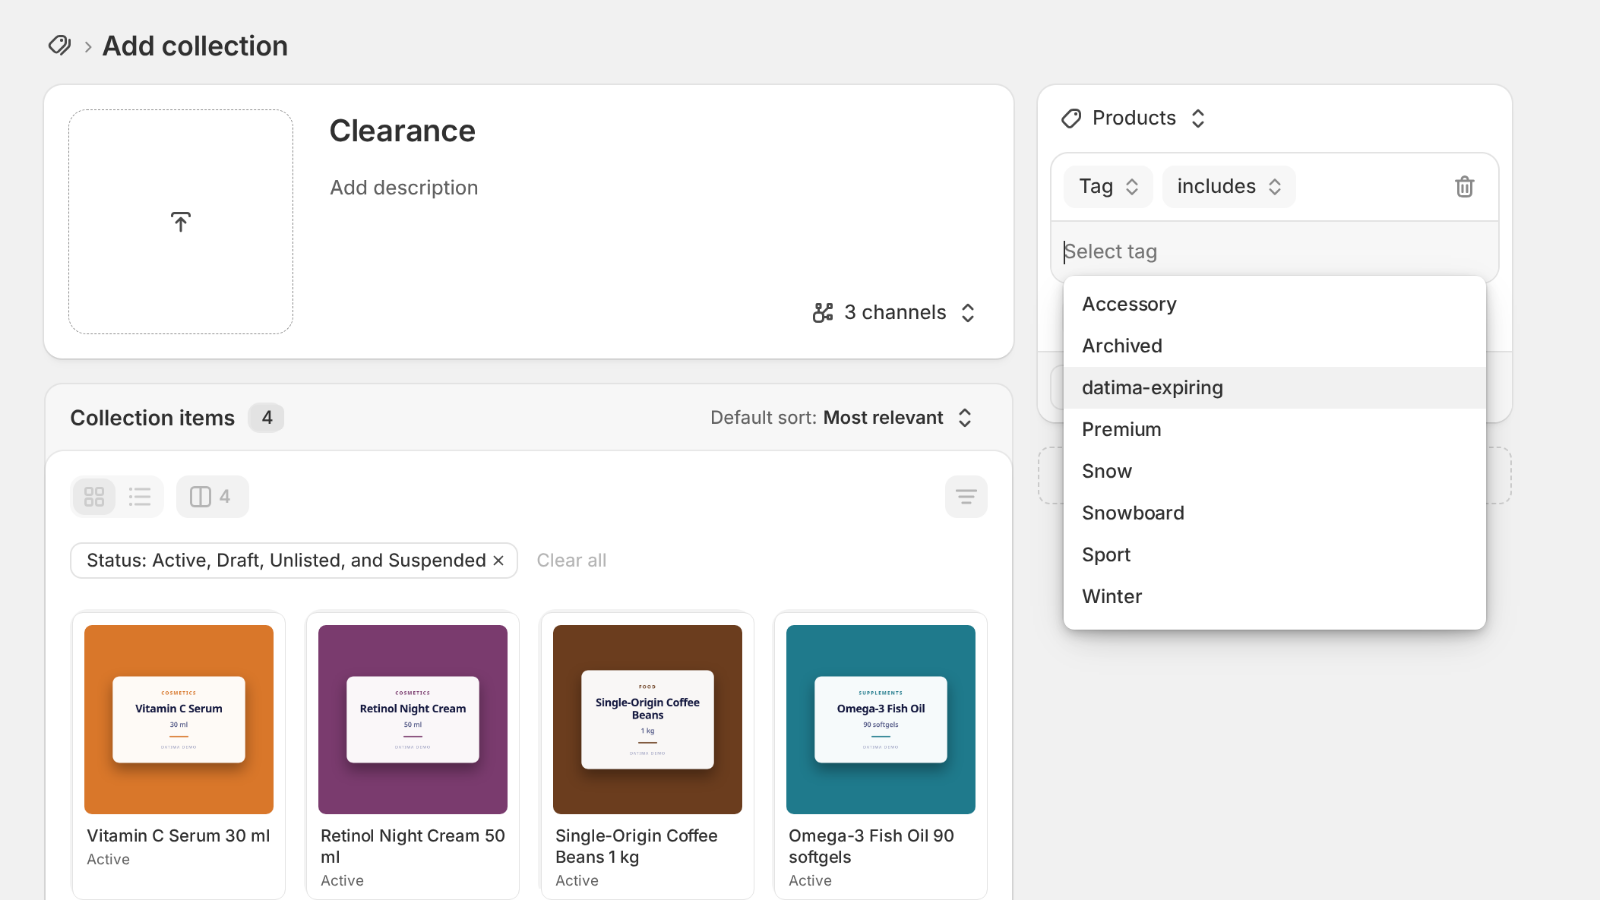The height and width of the screenshot is (900, 1600).
Task: Choose the Snowboard tag
Action: point(1274,513)
